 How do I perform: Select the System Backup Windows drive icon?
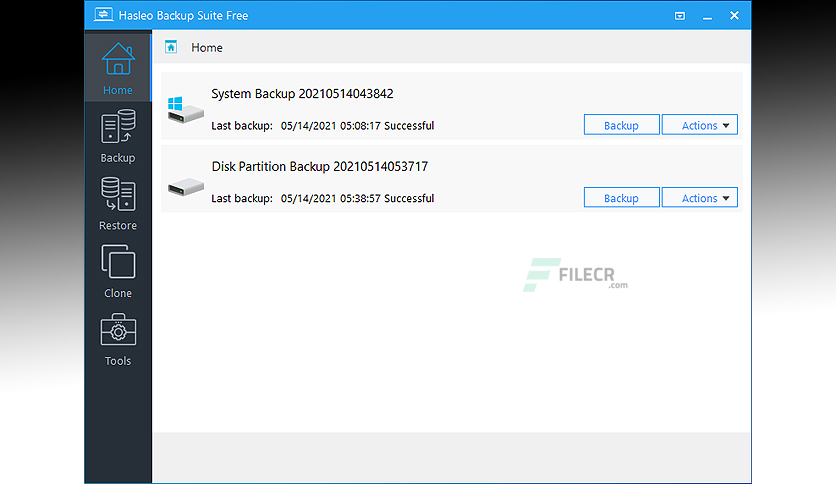coord(186,109)
